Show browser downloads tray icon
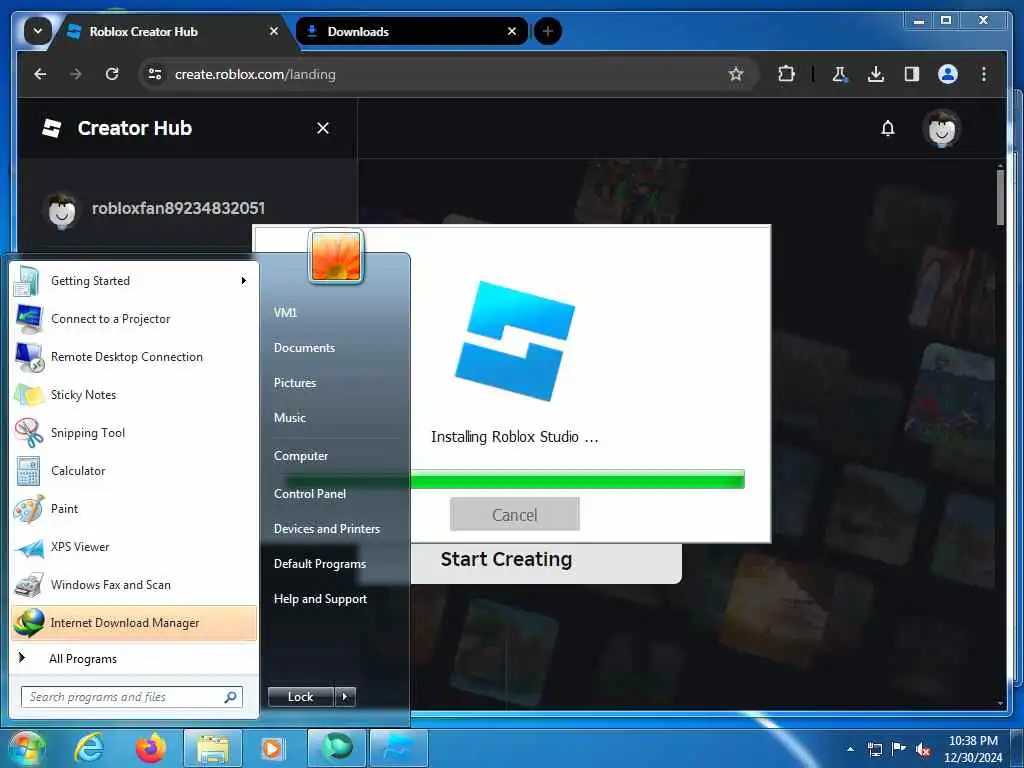 tap(876, 74)
